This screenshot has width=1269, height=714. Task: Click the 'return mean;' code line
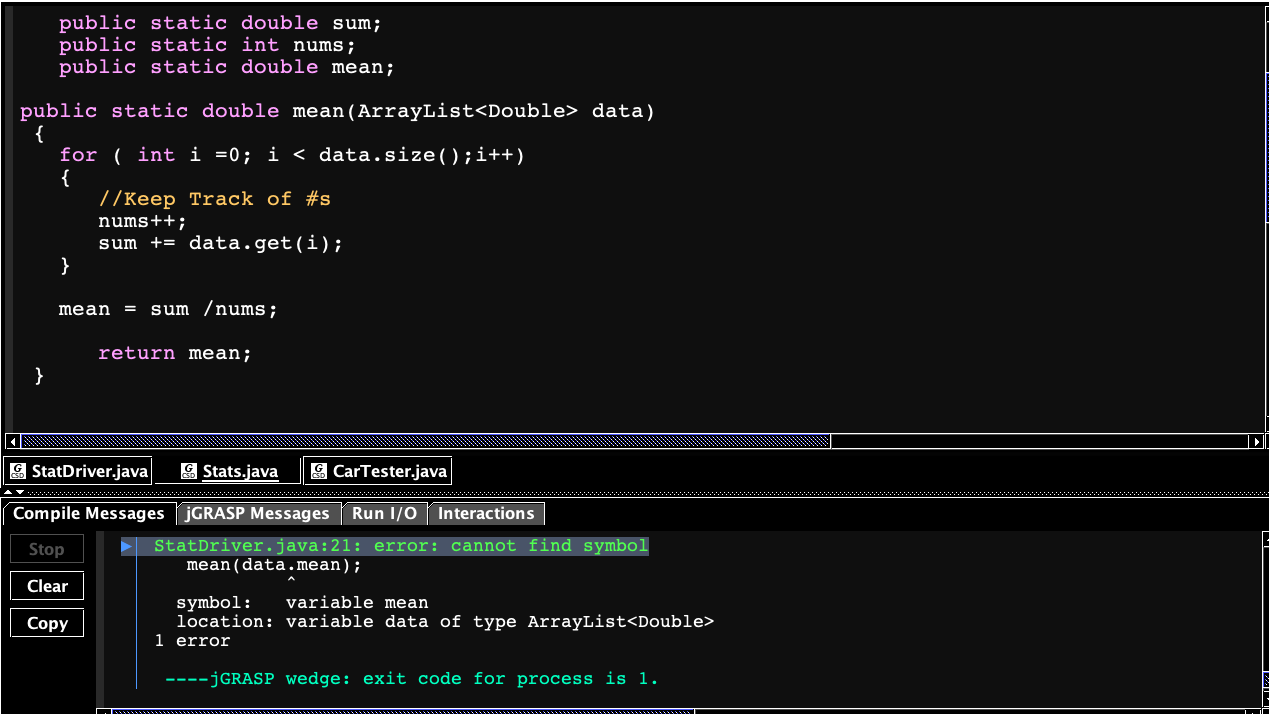[175, 353]
